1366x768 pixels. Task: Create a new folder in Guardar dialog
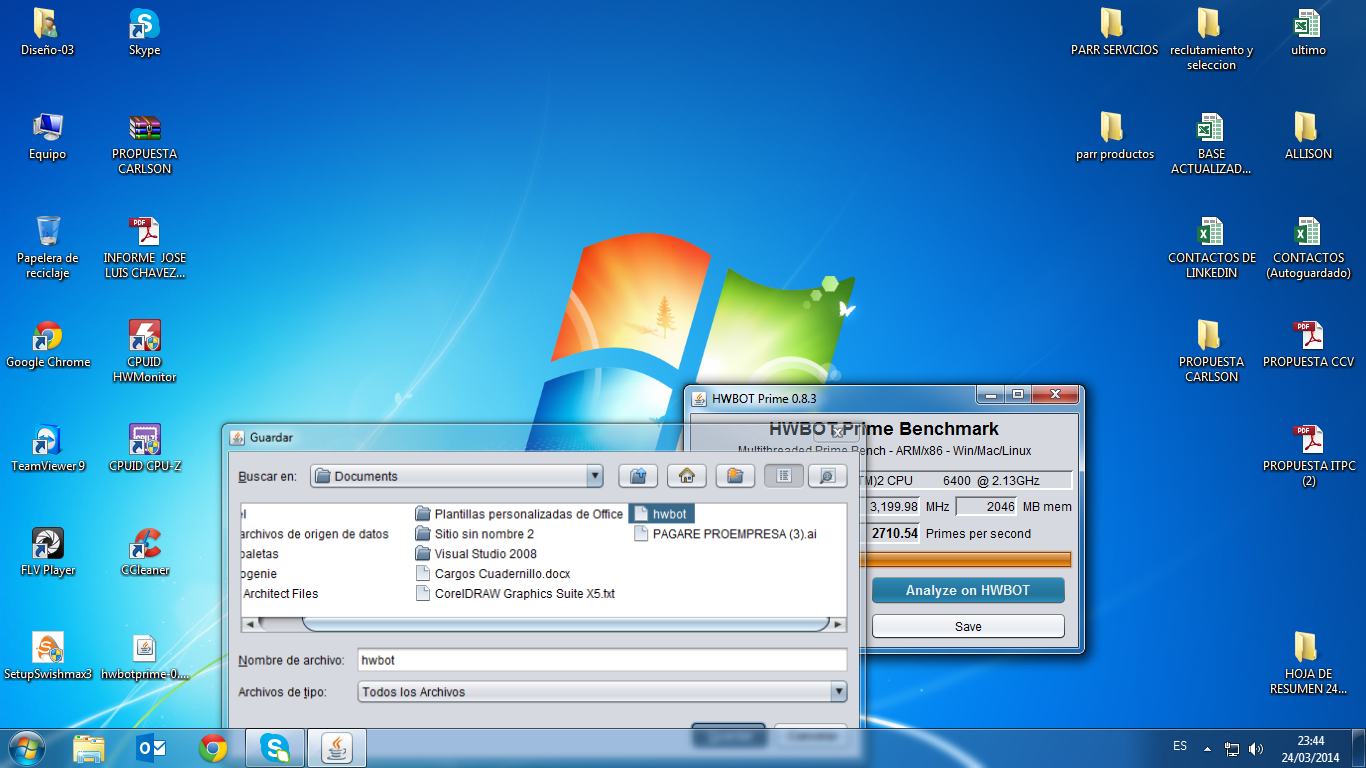[x=734, y=476]
